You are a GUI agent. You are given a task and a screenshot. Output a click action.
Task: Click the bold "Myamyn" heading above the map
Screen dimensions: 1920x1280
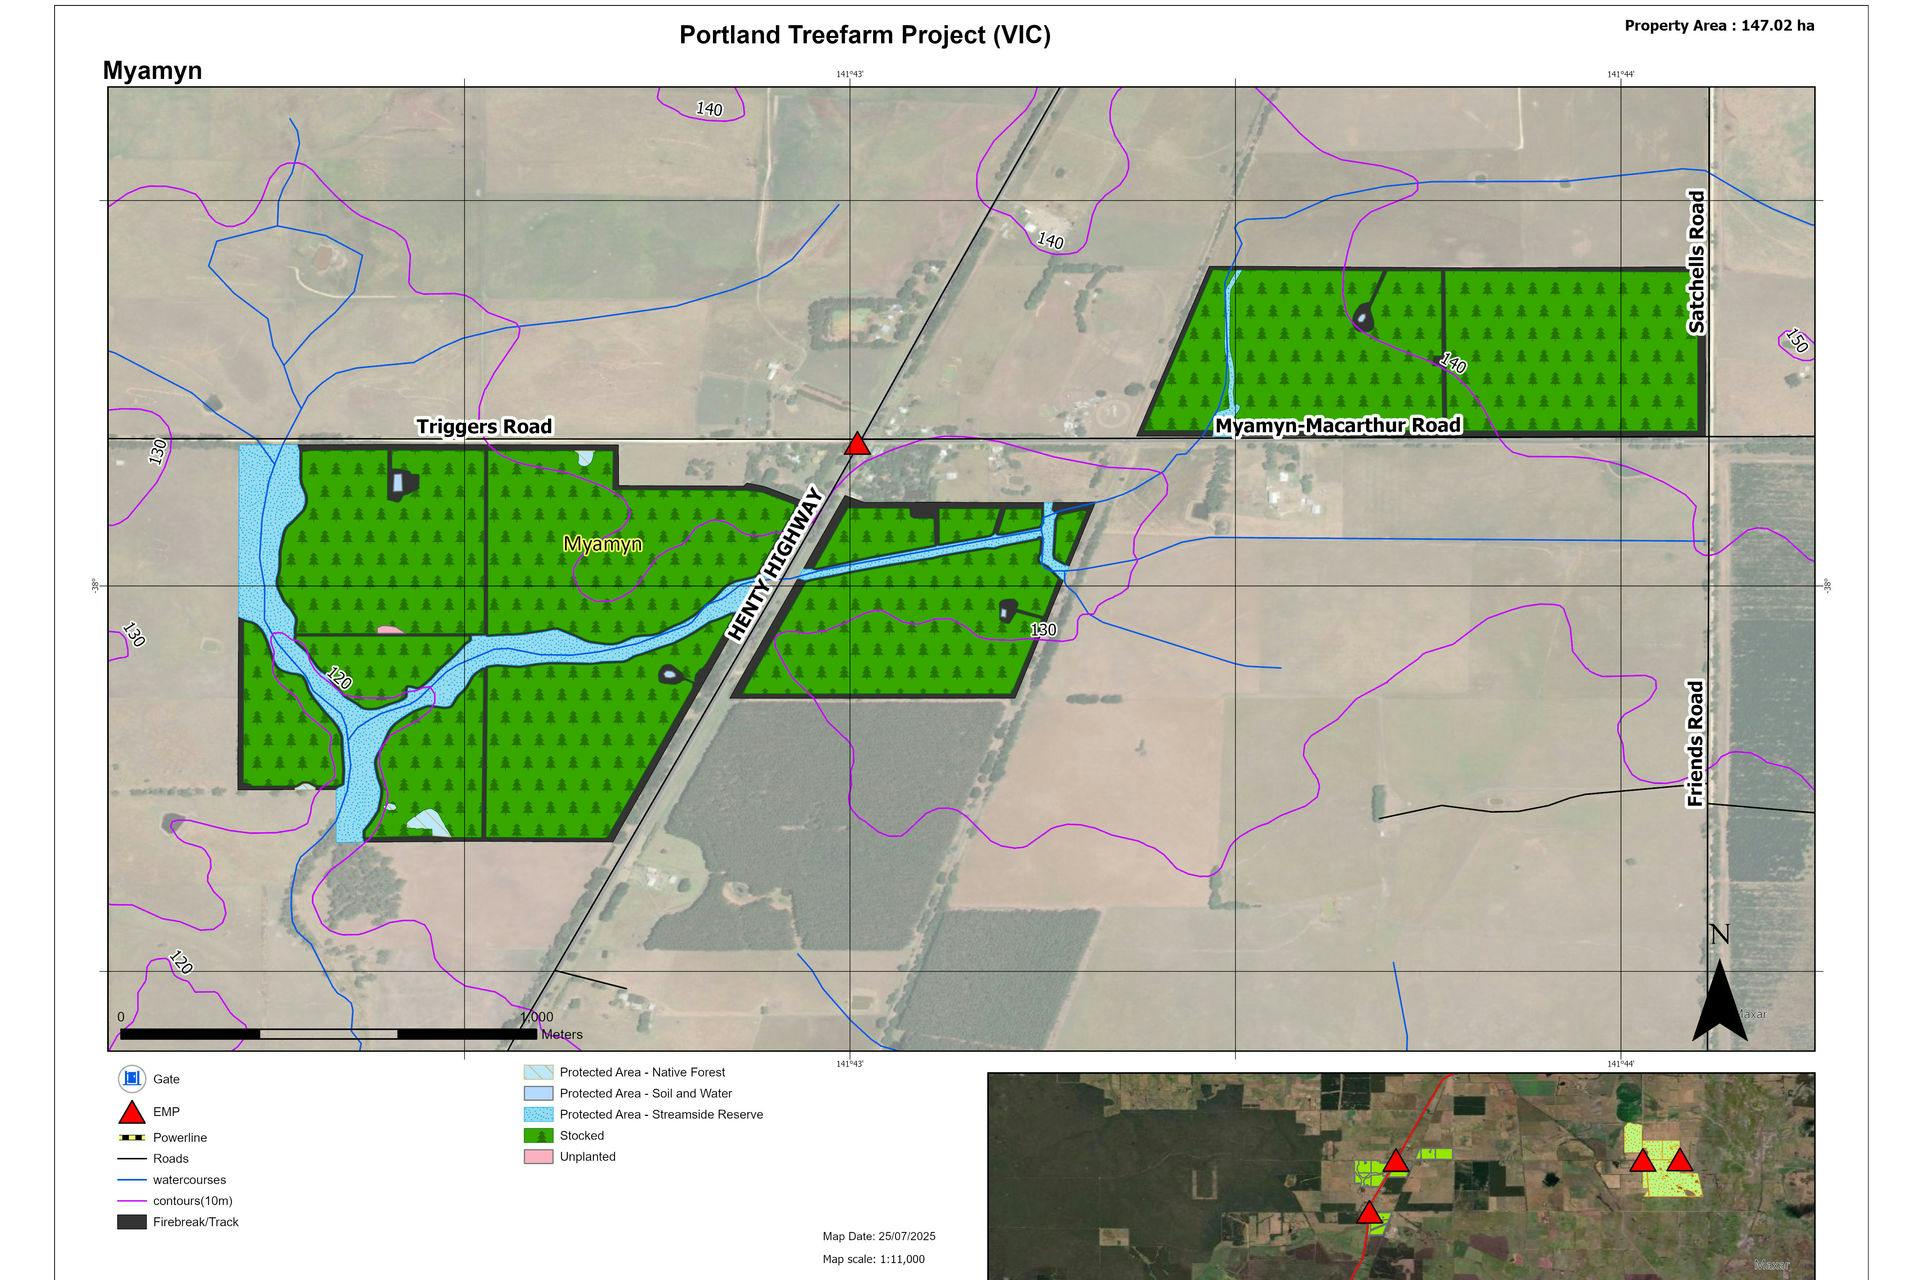[x=152, y=71]
